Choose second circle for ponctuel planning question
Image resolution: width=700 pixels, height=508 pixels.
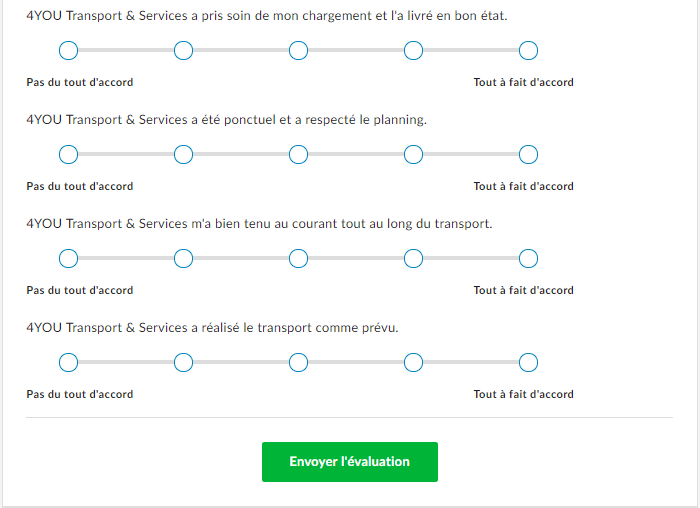pyautogui.click(x=183, y=154)
